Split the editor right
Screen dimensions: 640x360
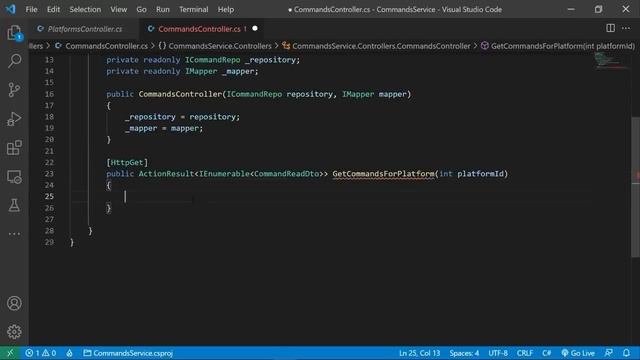click(x=610, y=28)
